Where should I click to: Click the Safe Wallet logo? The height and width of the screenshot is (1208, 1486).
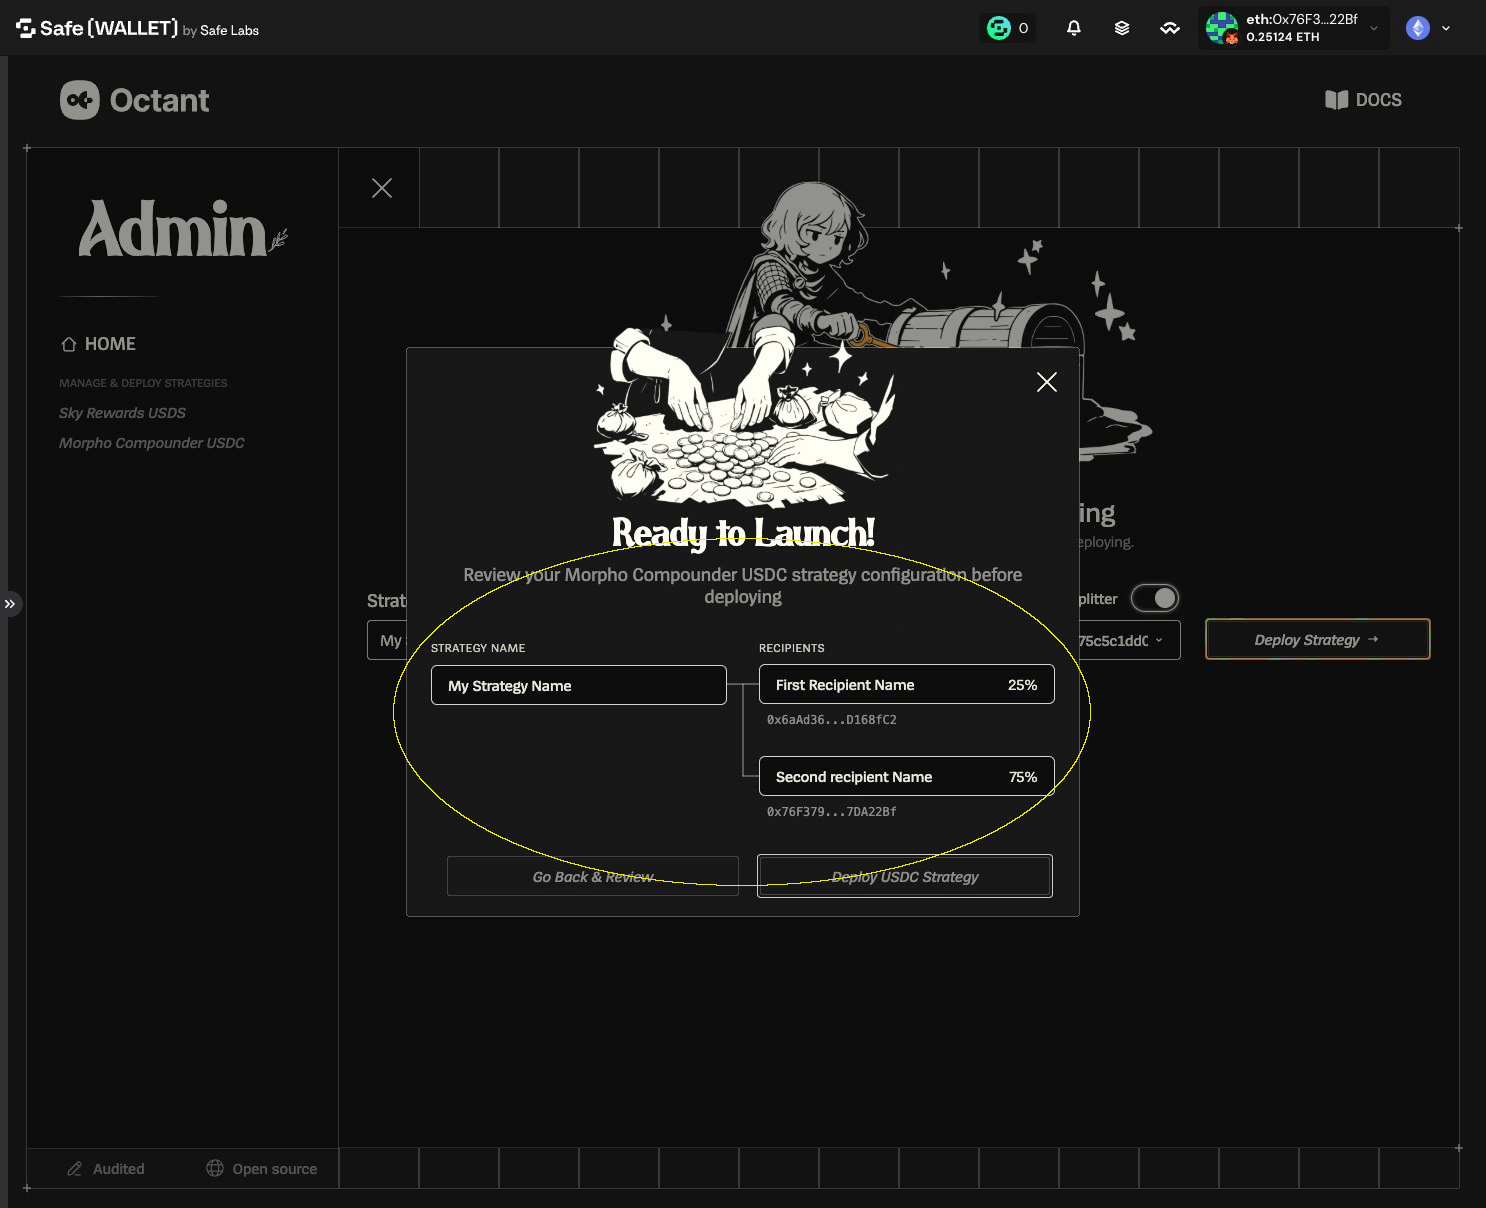point(137,29)
